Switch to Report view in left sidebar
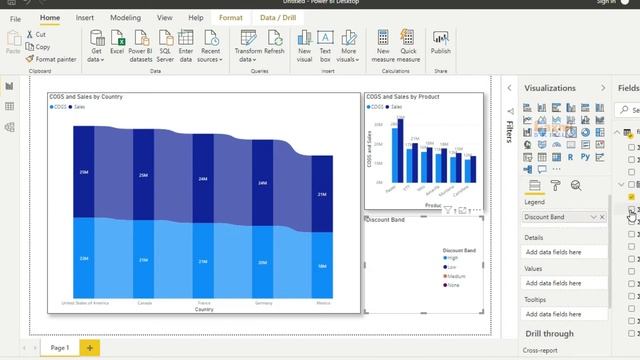Image resolution: width=640 pixels, height=360 pixels. click(9, 86)
